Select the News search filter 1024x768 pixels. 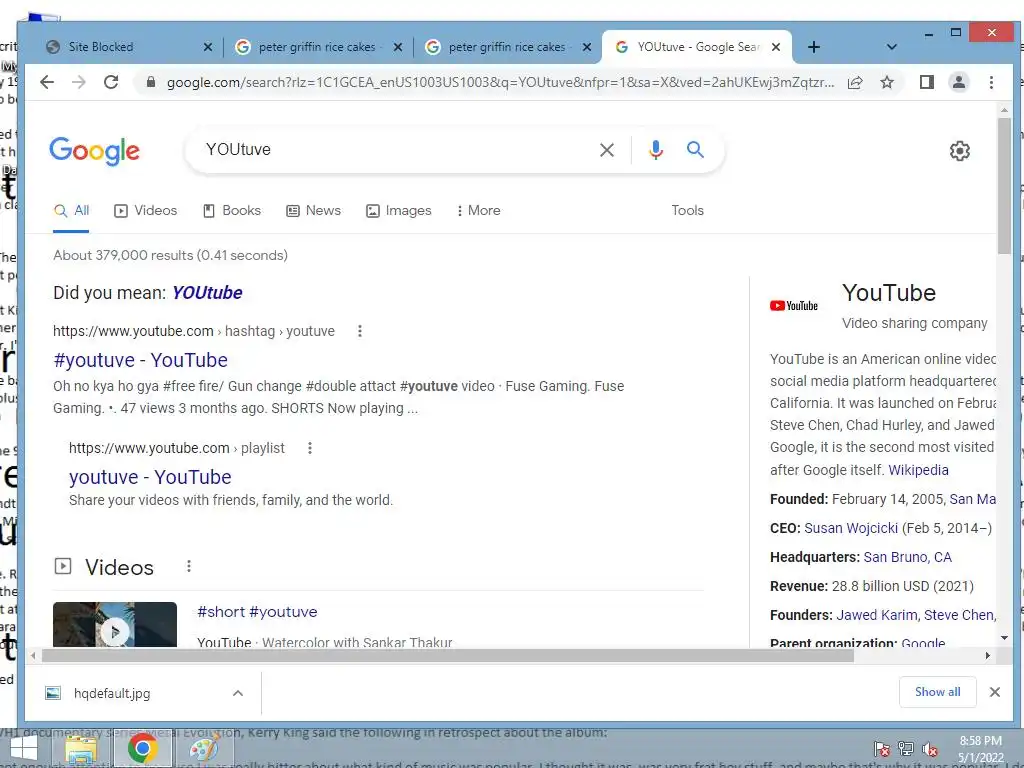(314, 211)
